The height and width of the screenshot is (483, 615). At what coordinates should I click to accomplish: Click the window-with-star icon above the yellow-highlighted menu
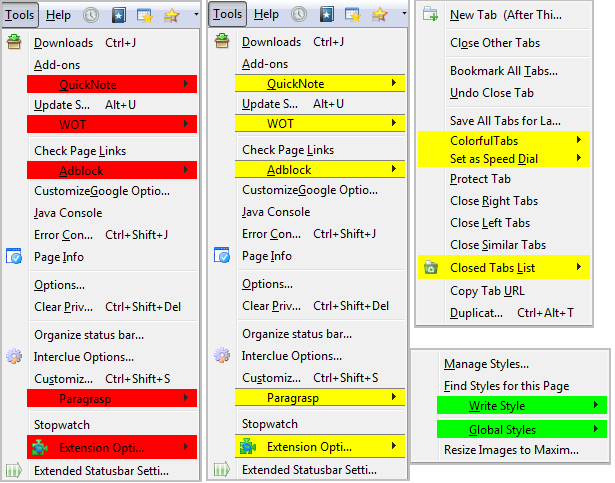pos(353,15)
